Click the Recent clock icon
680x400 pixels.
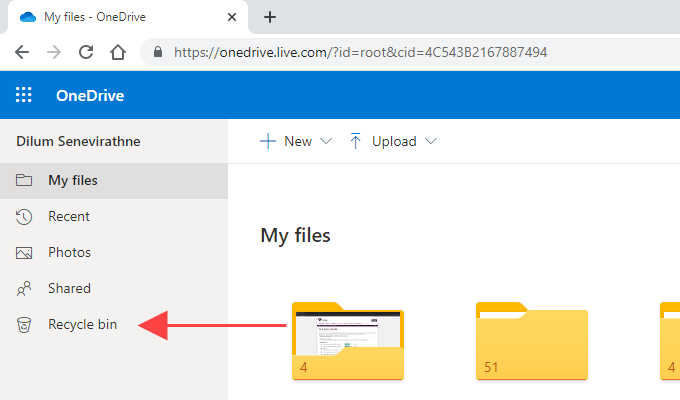tap(24, 216)
